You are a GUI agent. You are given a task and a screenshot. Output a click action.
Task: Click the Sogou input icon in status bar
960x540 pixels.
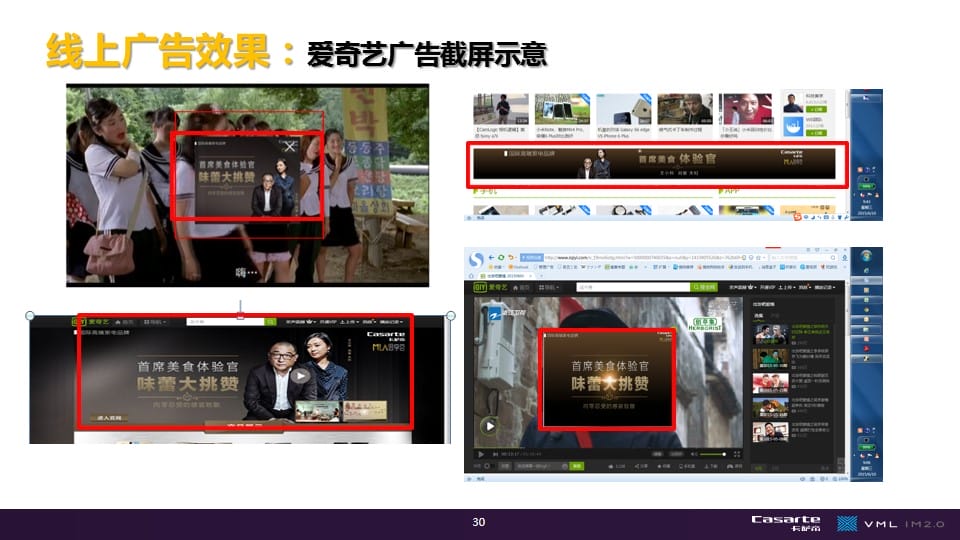click(x=797, y=217)
